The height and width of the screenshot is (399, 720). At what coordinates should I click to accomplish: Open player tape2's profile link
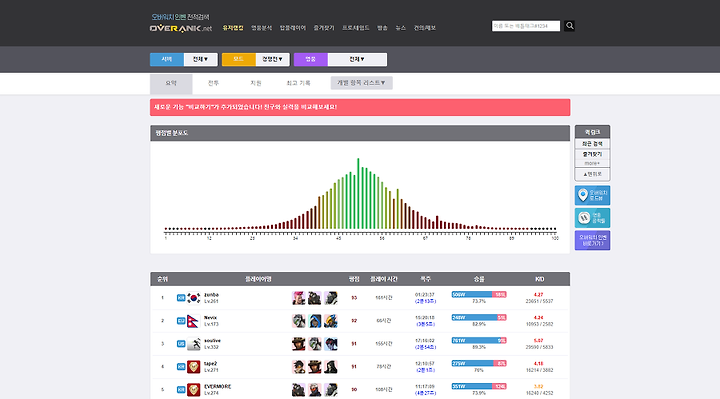tap(210, 364)
